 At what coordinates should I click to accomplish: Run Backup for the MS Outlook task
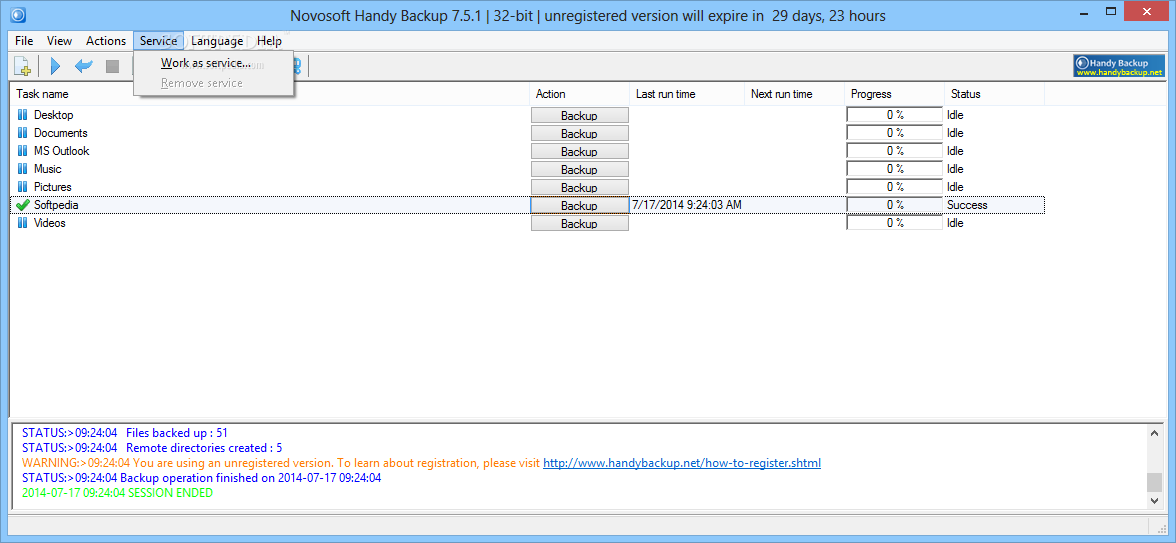click(579, 152)
